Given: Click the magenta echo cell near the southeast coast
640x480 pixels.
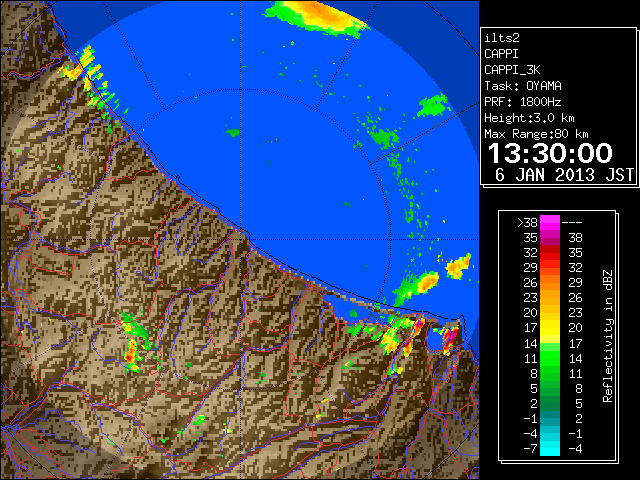Looking at the screenshot, I should tap(451, 337).
